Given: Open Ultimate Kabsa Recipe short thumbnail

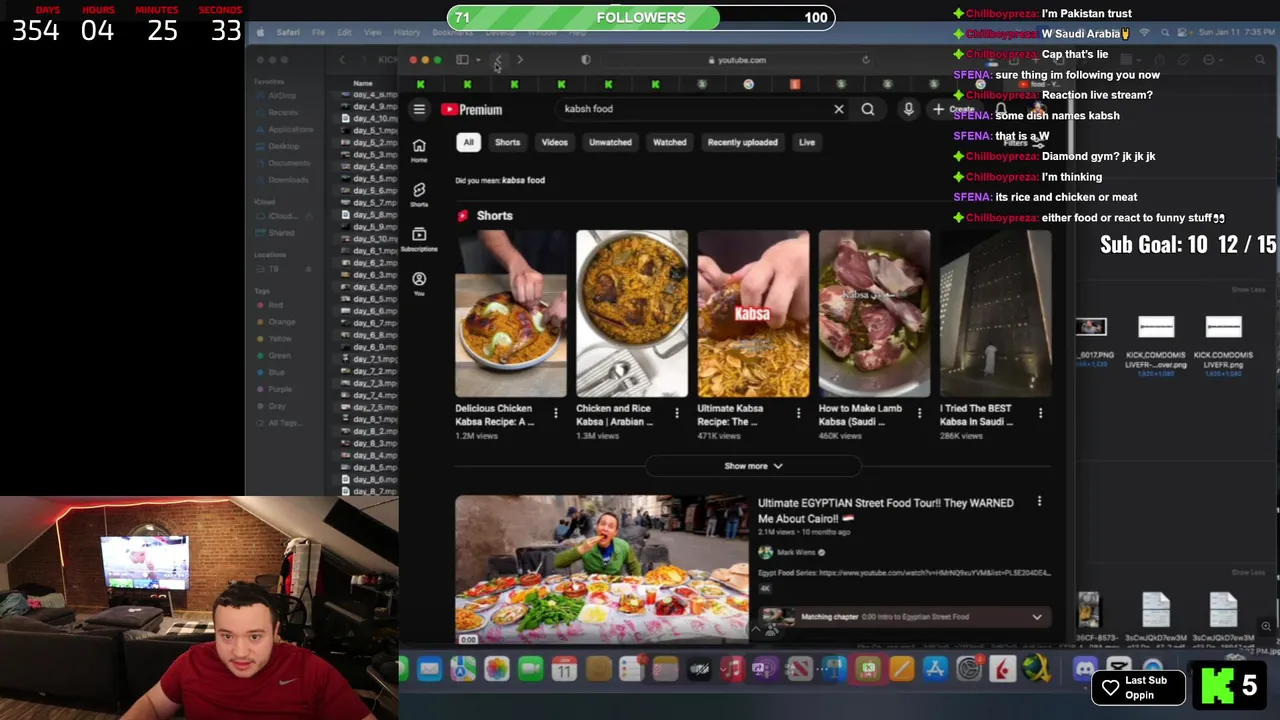Looking at the screenshot, I should coord(753,314).
